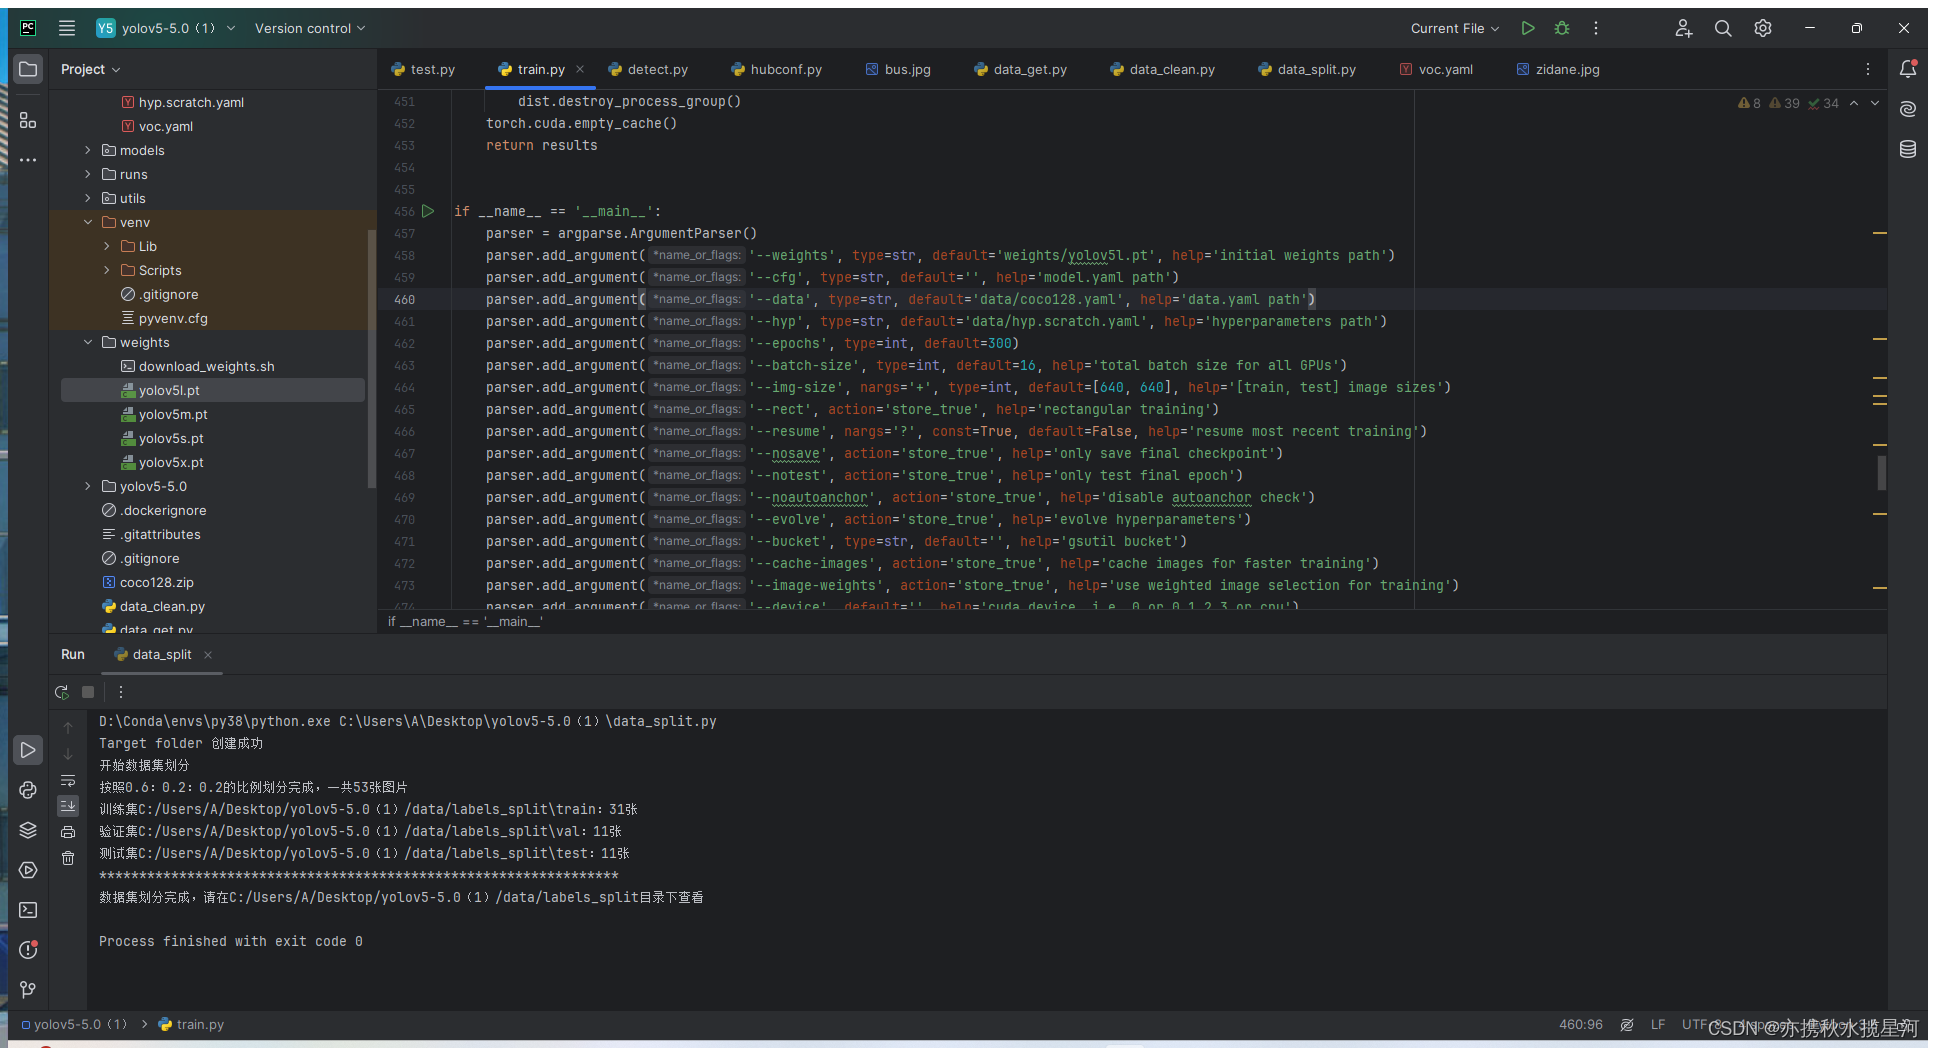Open the bus.jpg tab
The image size is (1936, 1048).
click(898, 69)
